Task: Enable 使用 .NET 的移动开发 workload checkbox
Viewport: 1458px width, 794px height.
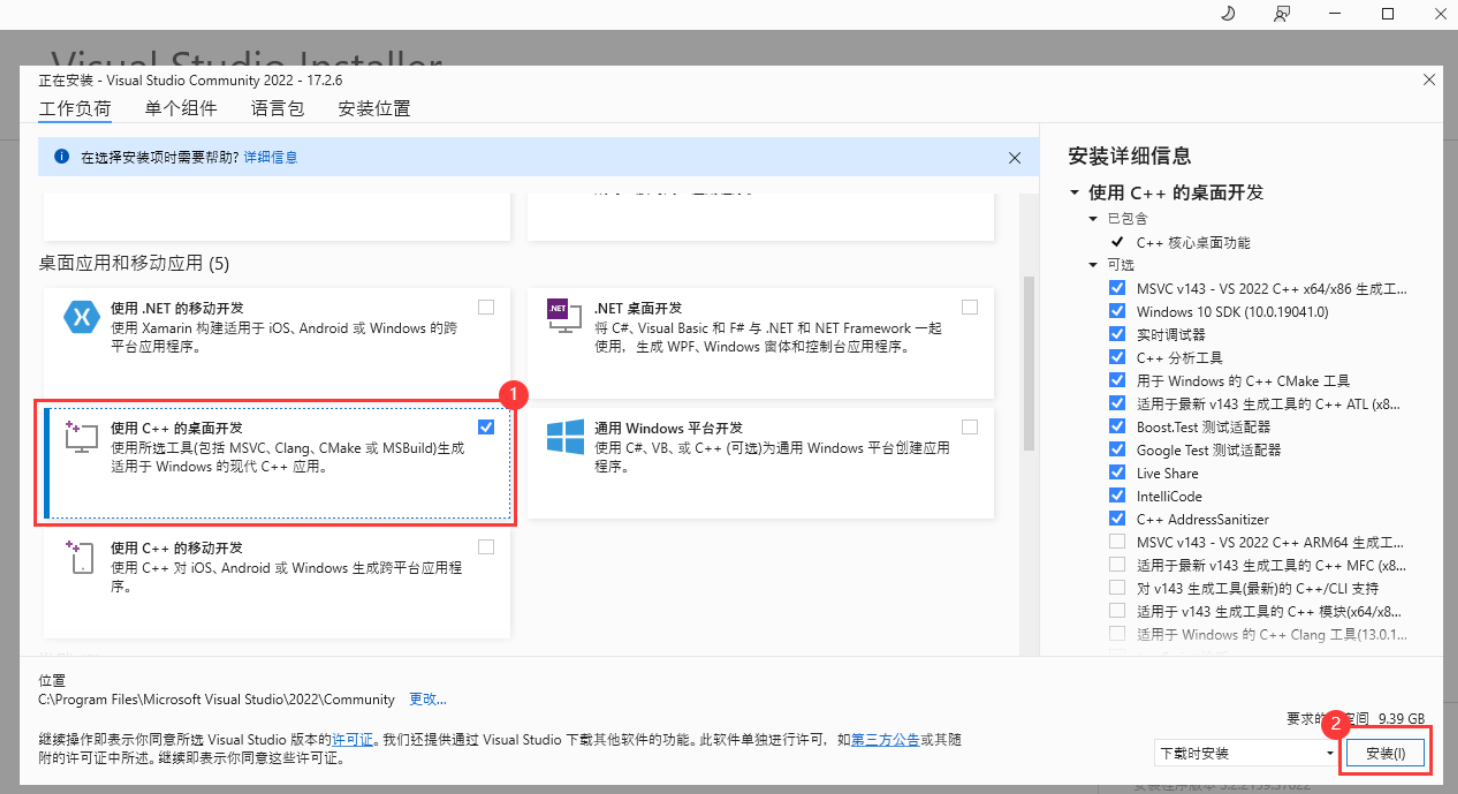Action: click(x=486, y=307)
